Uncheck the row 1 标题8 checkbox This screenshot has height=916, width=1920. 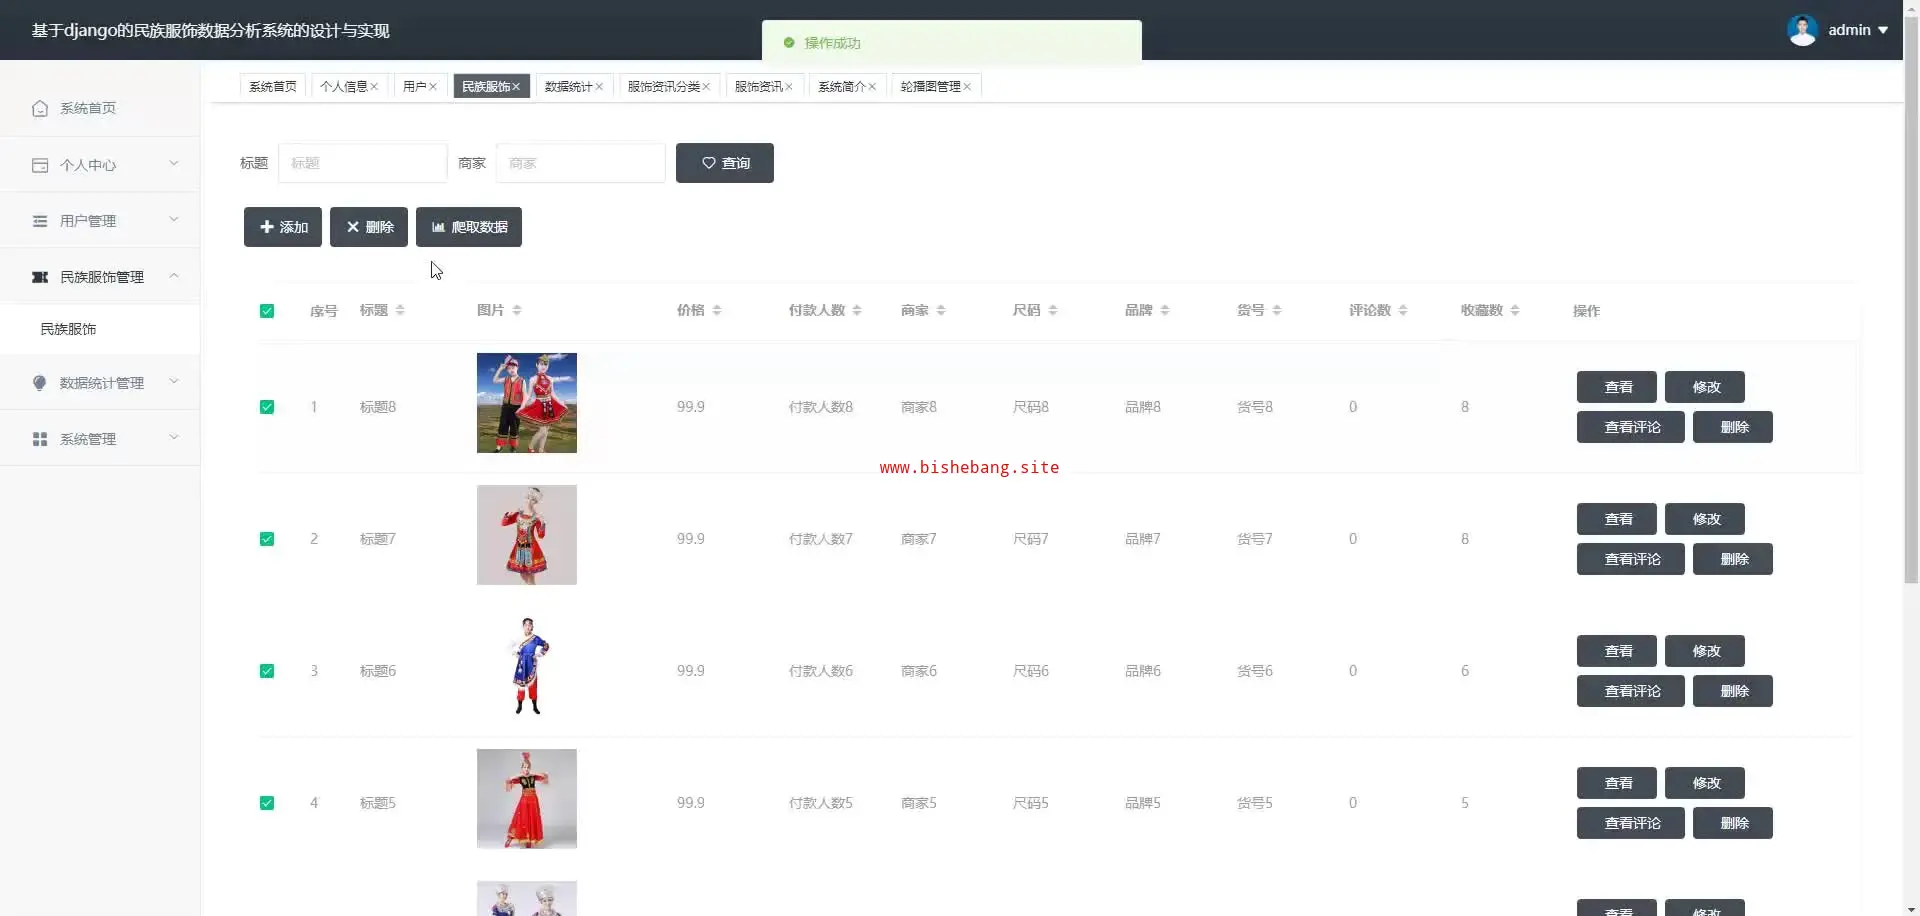267,407
